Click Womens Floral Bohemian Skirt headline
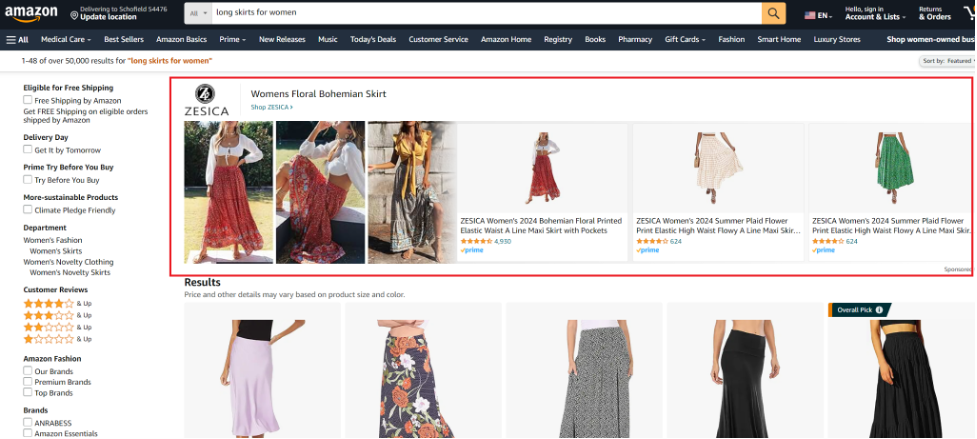 pos(318,94)
